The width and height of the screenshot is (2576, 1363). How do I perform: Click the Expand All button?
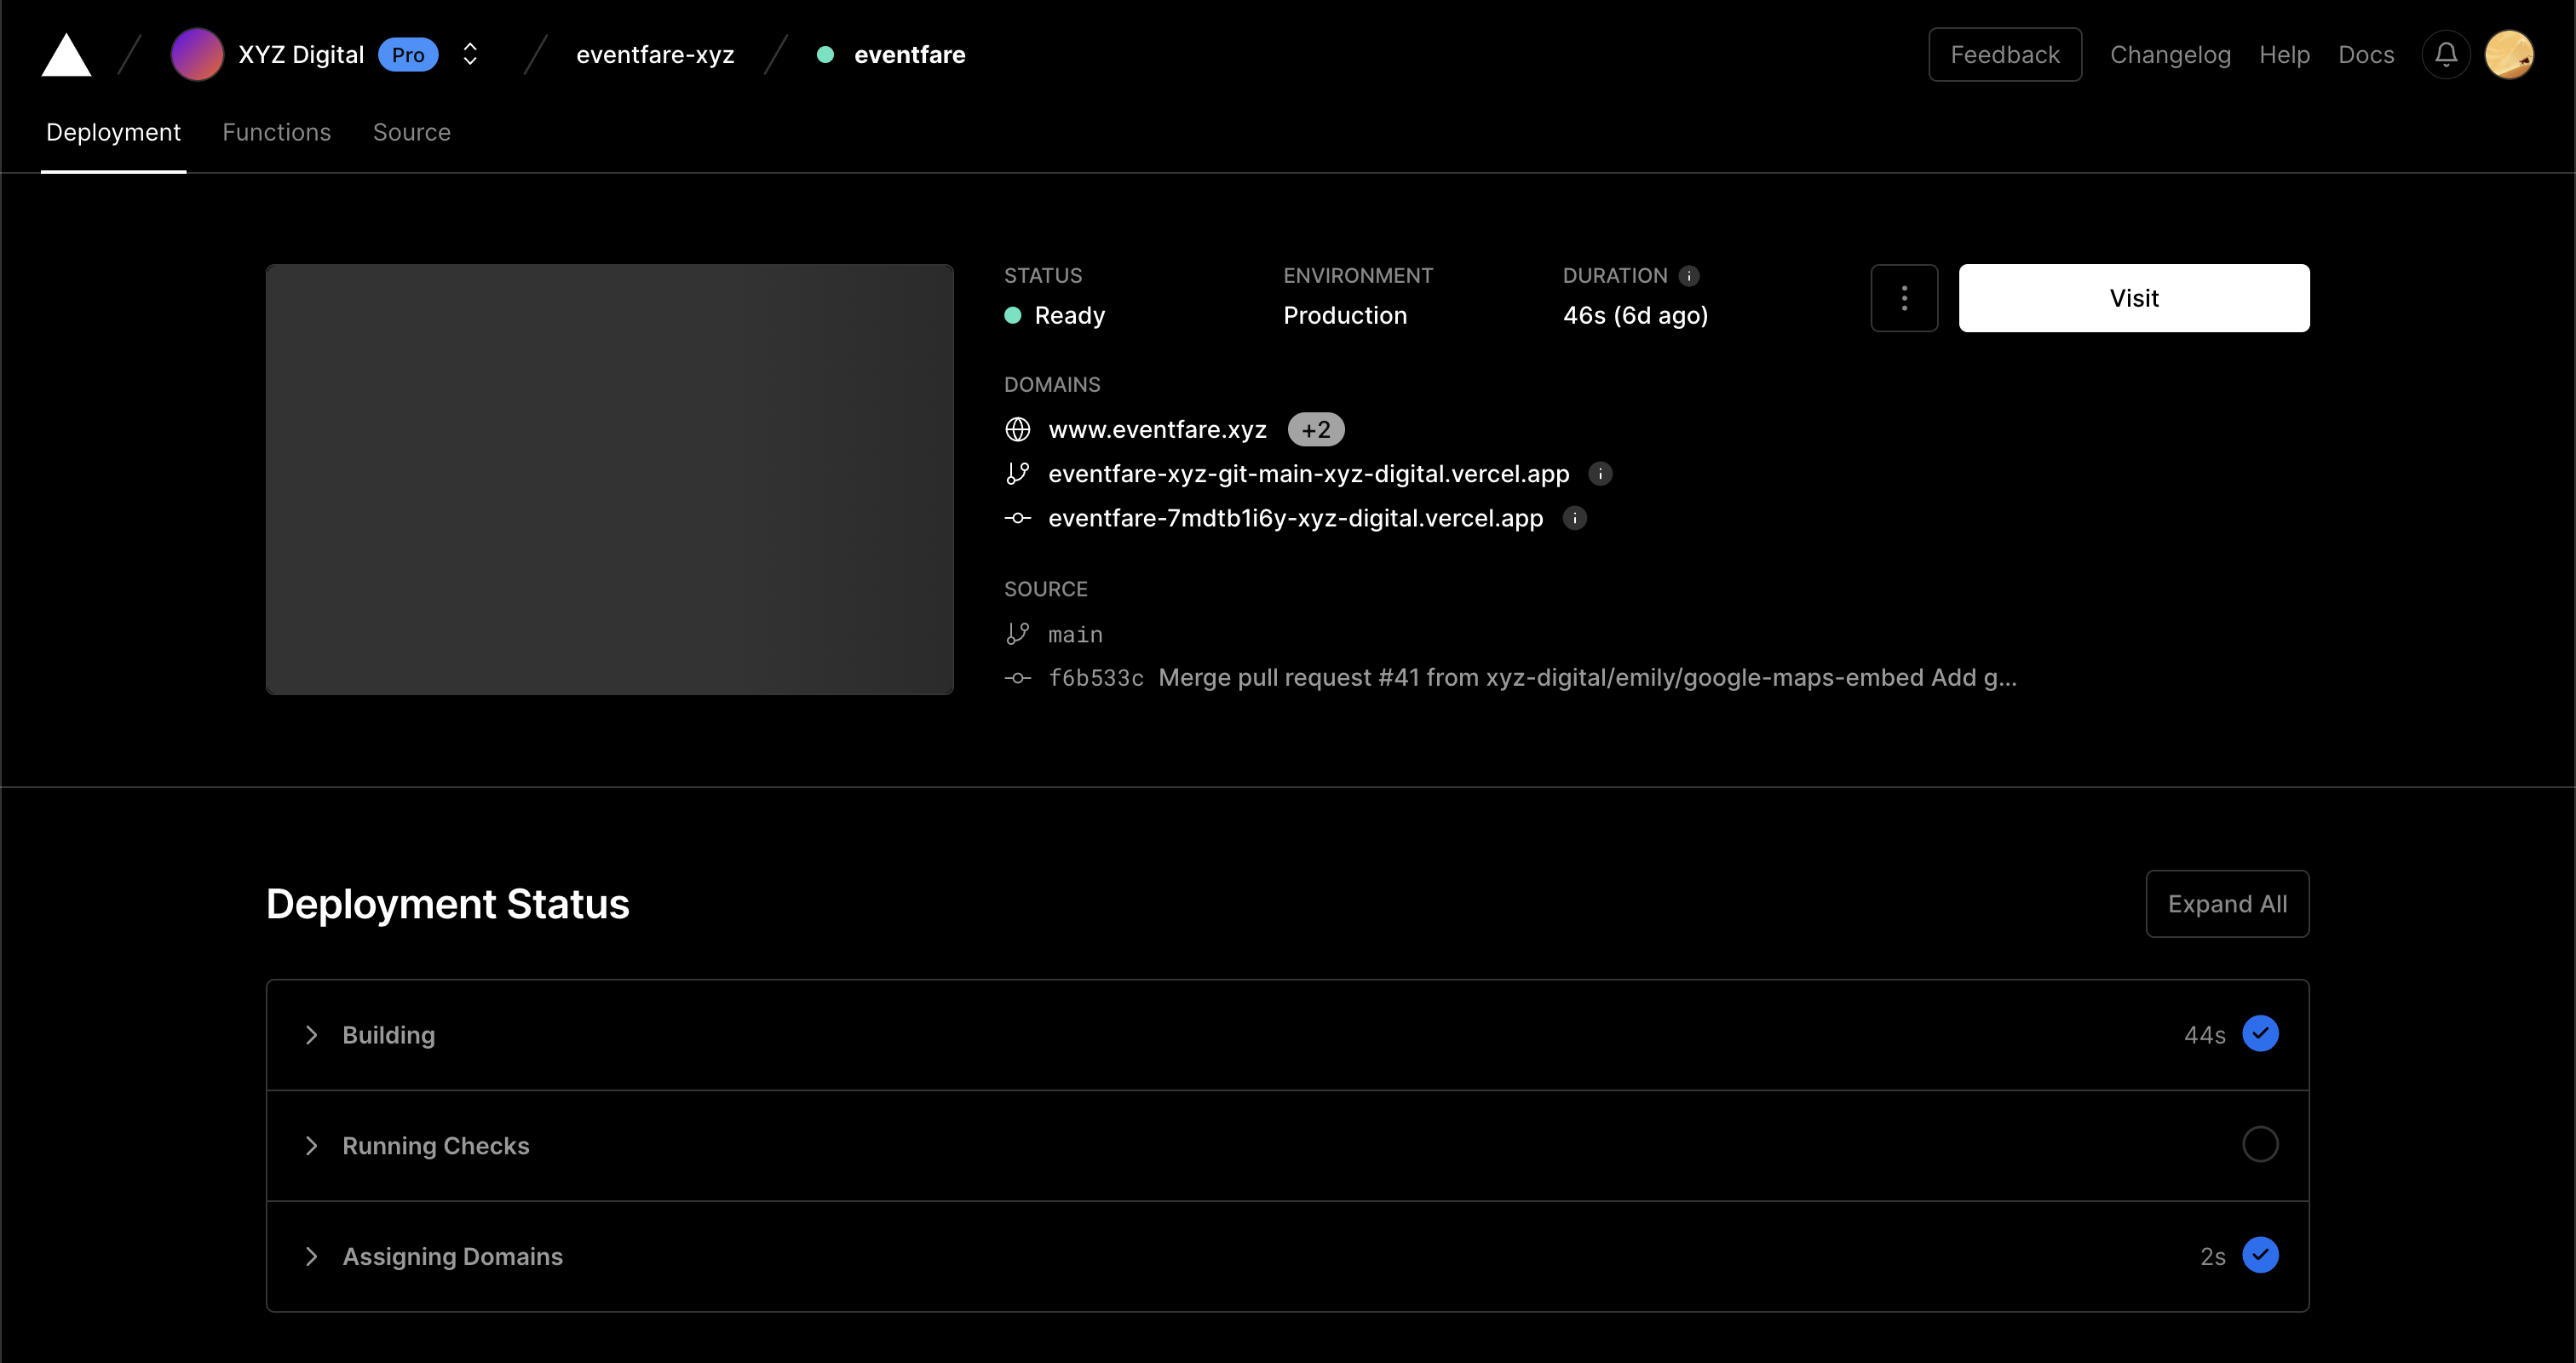point(2227,904)
